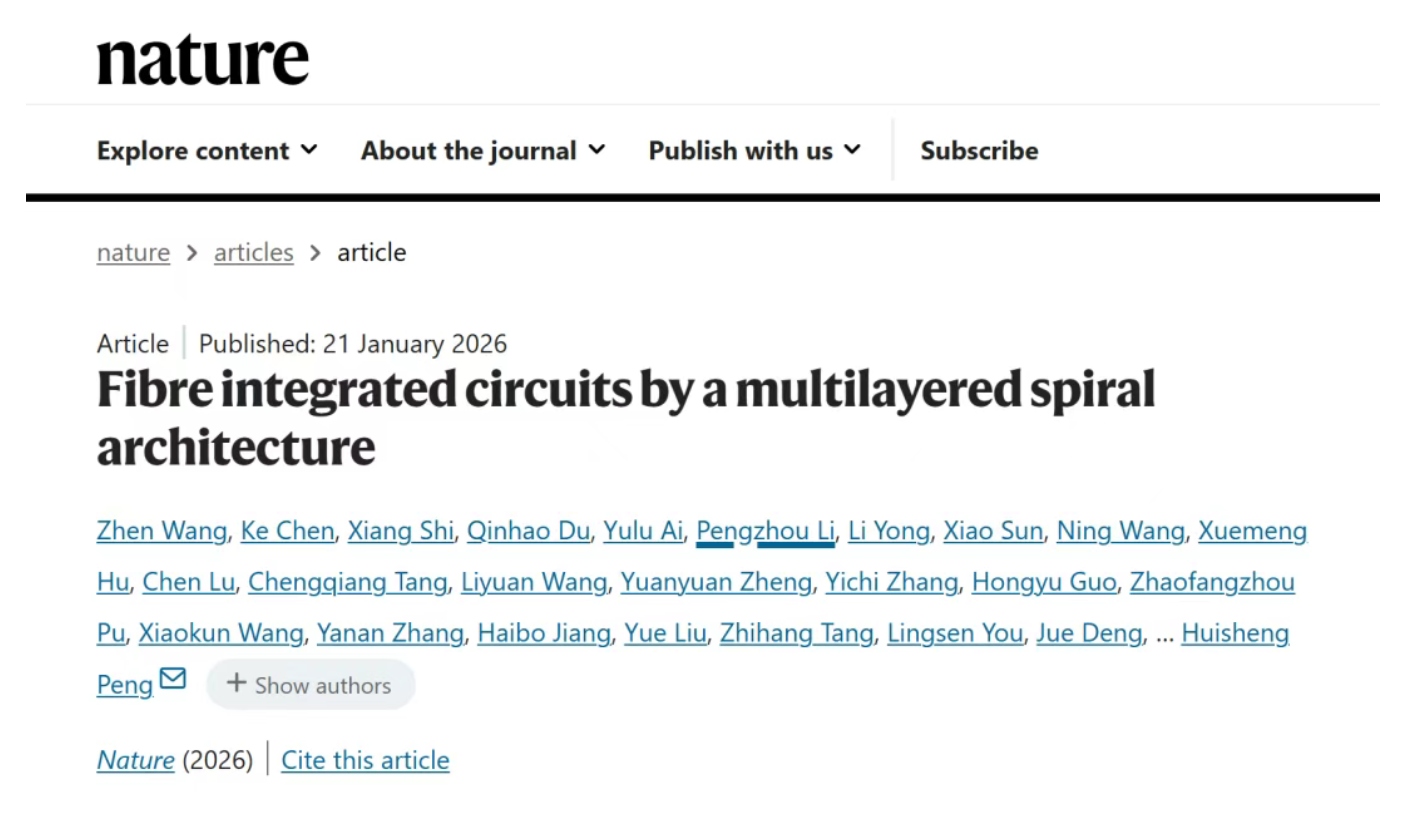Click the Cite this article link

365,760
